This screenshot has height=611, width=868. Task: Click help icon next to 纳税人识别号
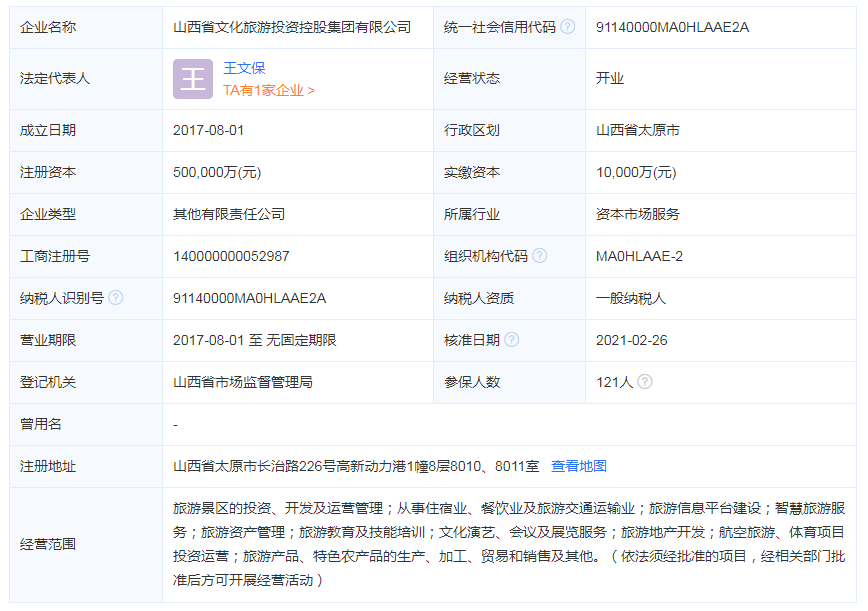pos(116,298)
